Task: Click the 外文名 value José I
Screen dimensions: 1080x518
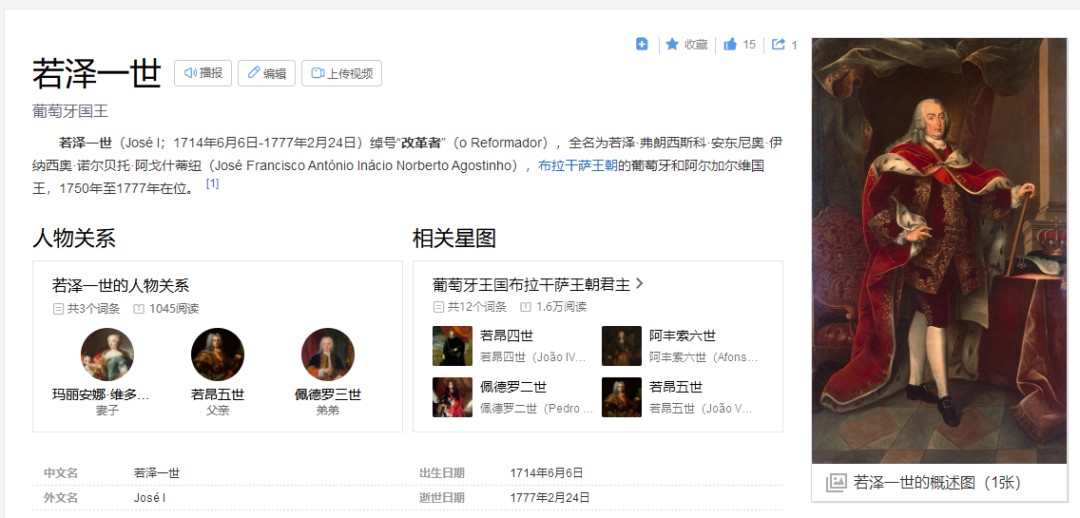Action: (x=149, y=497)
